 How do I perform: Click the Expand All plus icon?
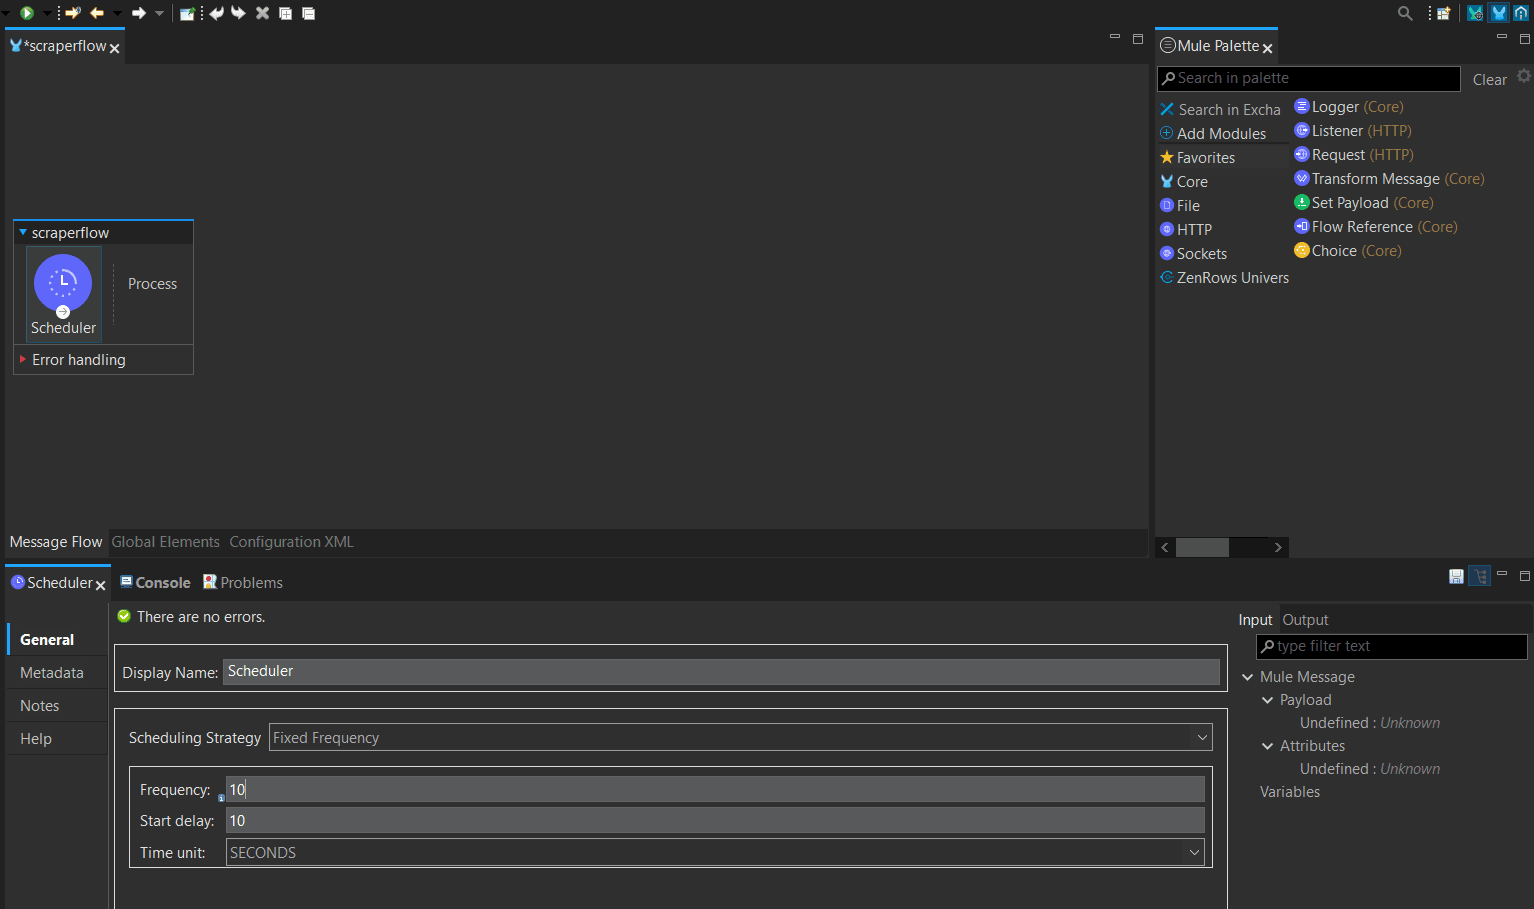(x=285, y=13)
